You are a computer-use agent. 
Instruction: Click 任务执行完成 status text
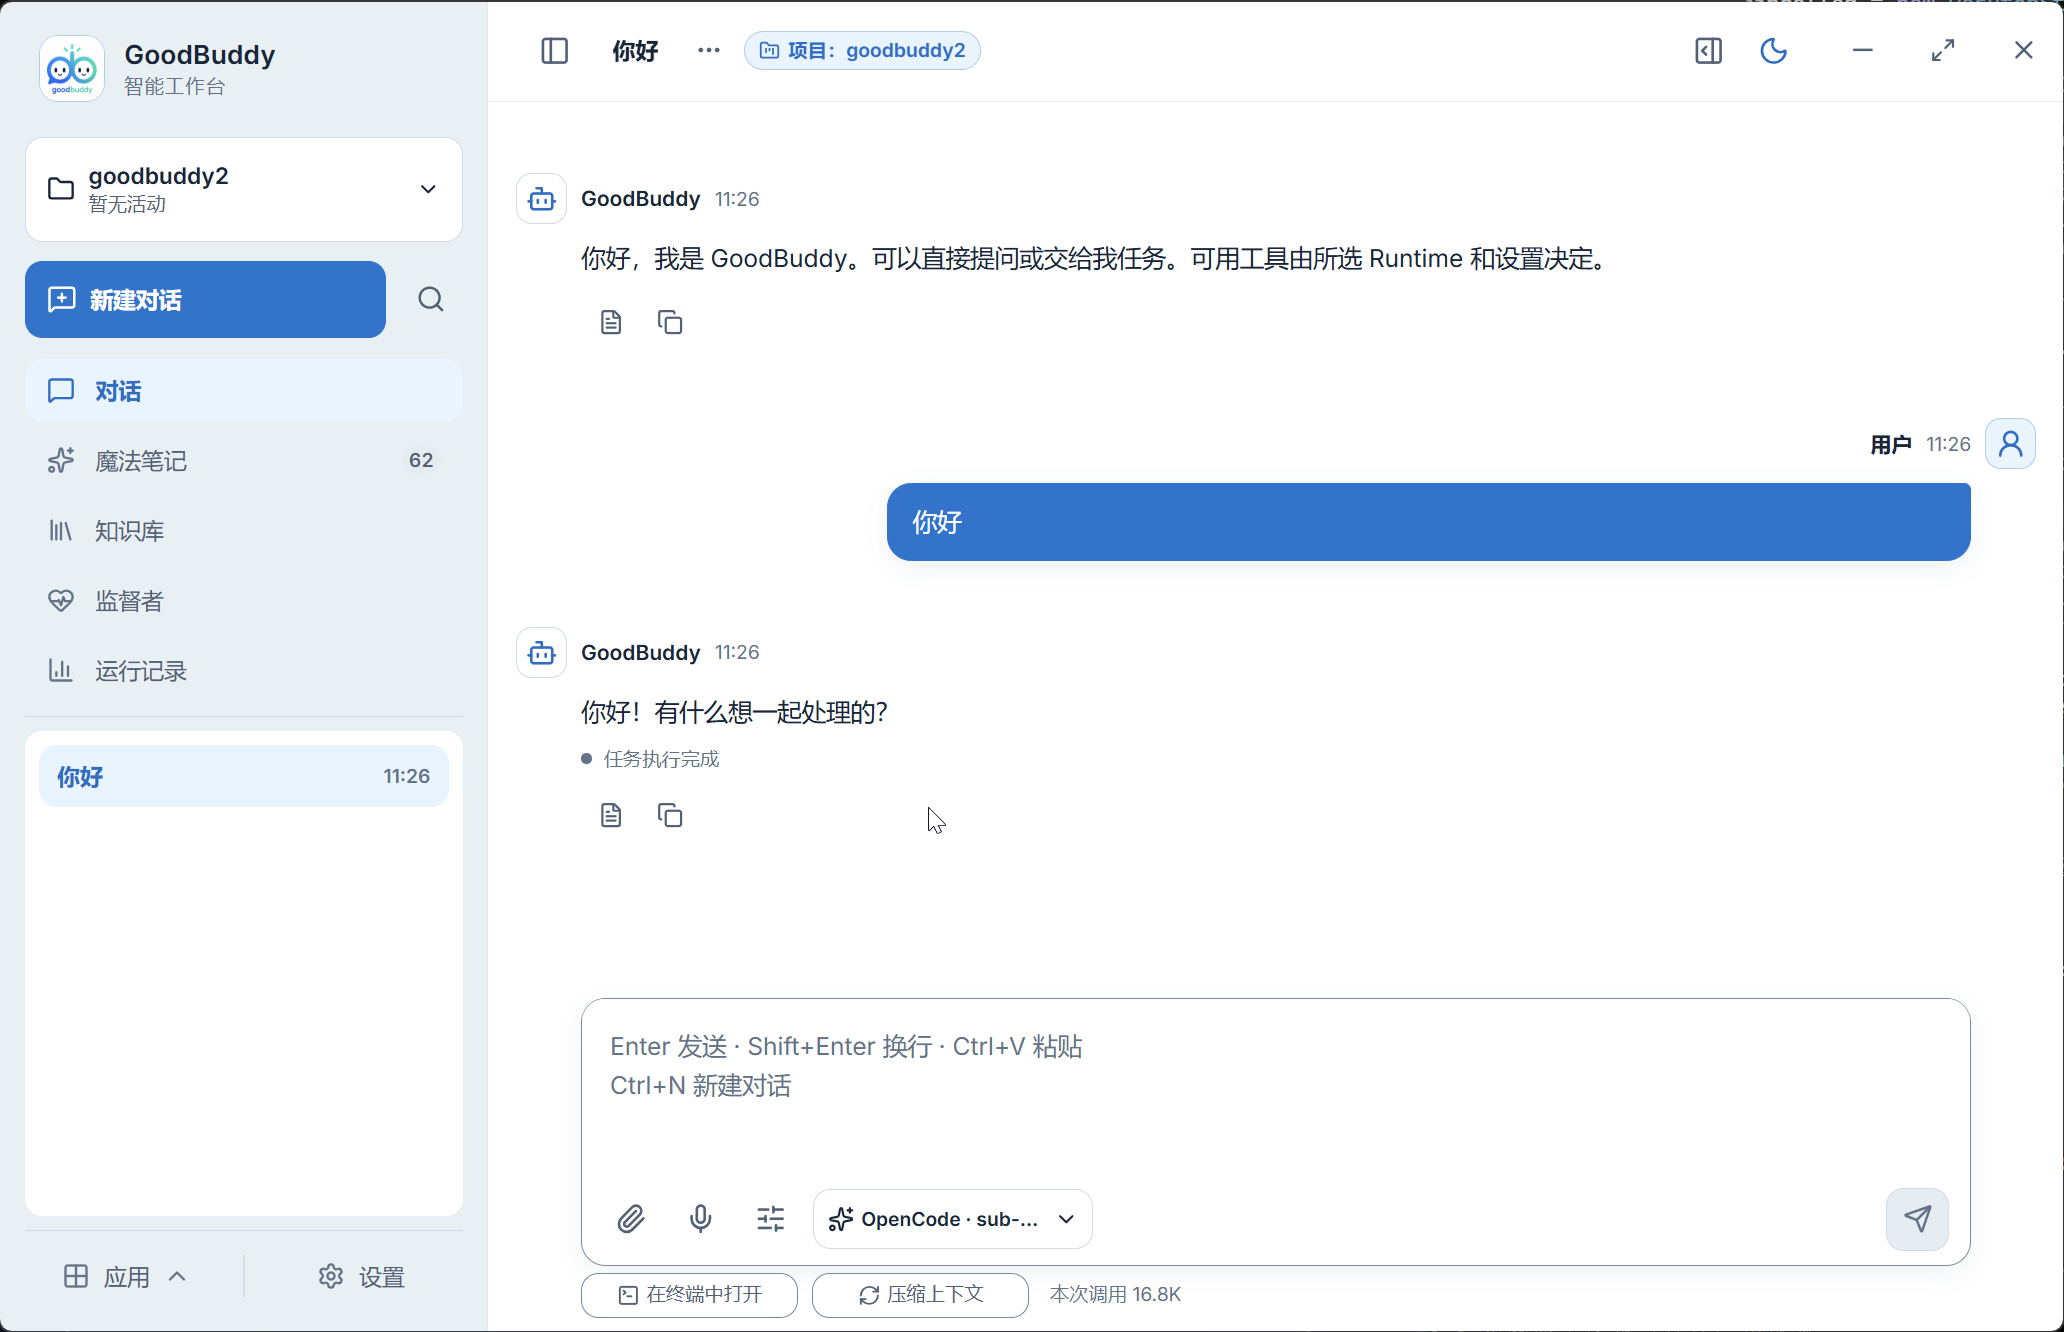click(661, 759)
